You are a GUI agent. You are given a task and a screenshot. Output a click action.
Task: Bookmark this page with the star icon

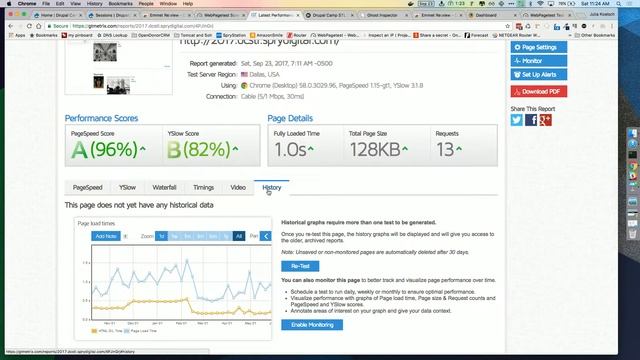pyautogui.click(x=507, y=26)
